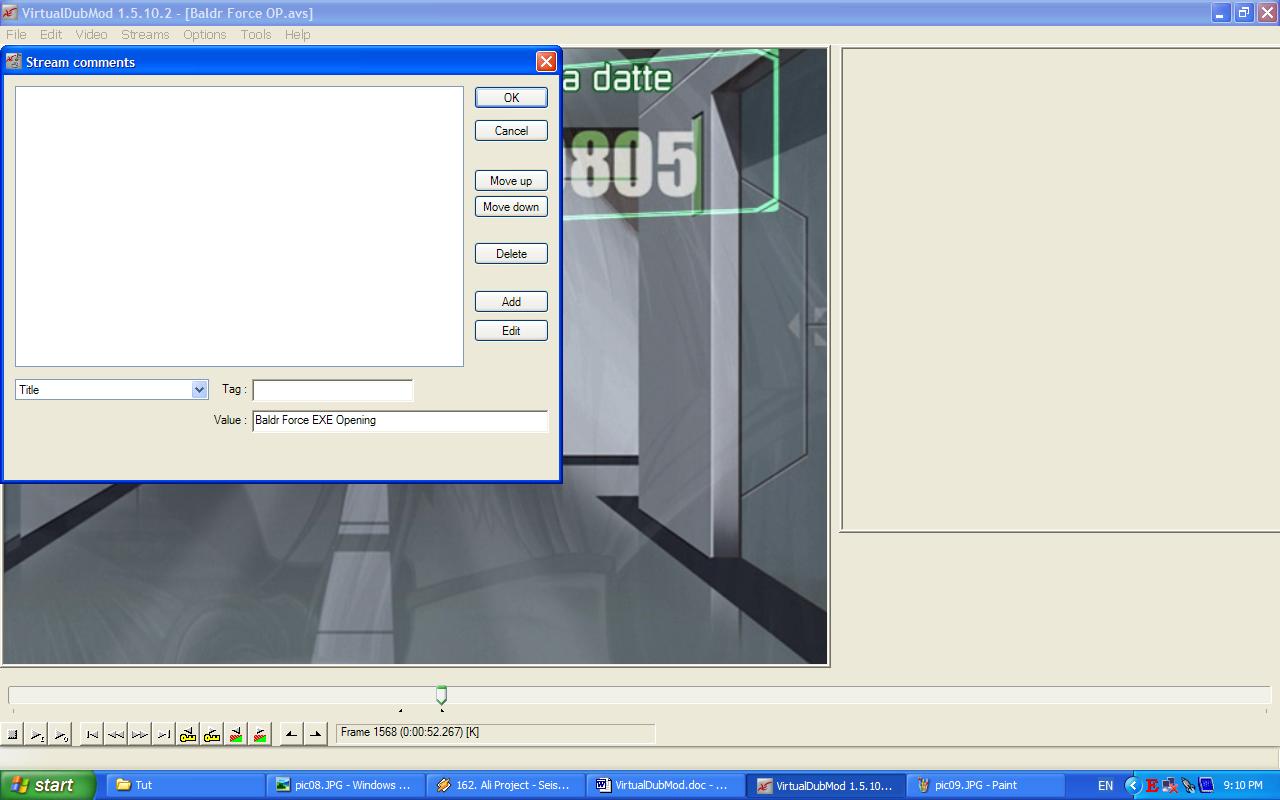
Task: Switch to VirtualDubMod.doc Word taskbar item
Action: tap(666, 785)
